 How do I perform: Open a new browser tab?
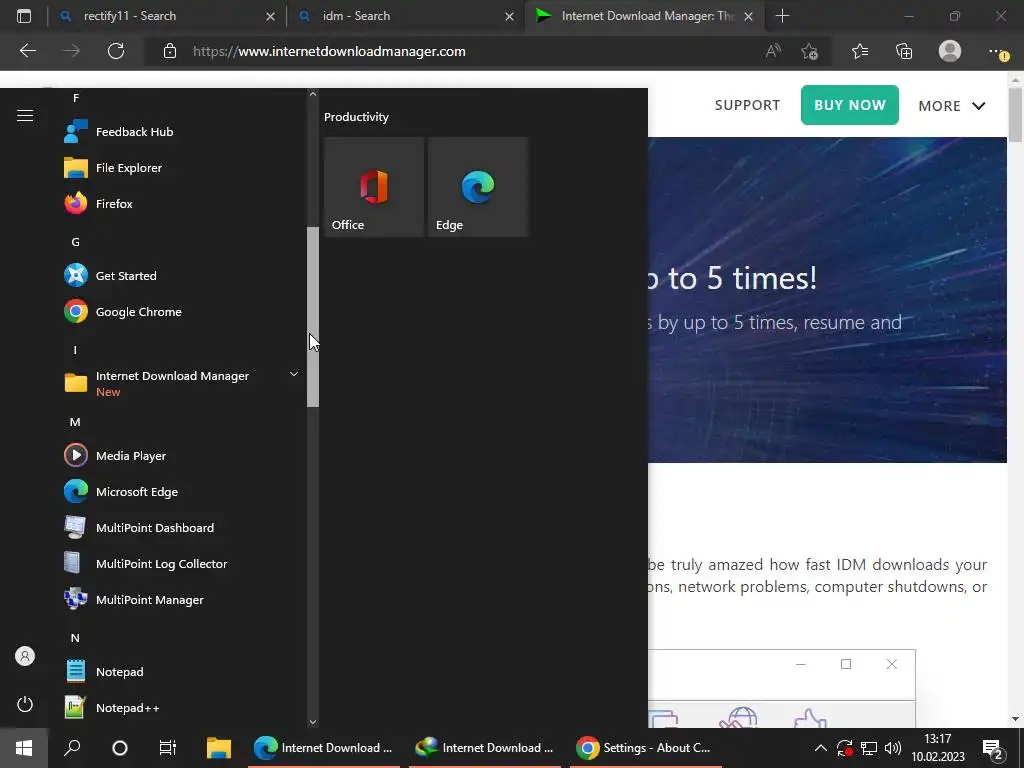point(782,16)
